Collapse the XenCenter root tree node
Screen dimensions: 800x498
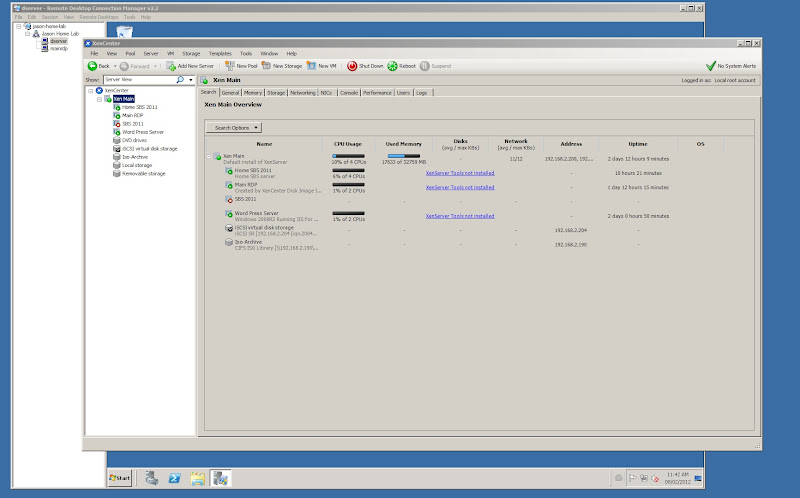point(92,91)
